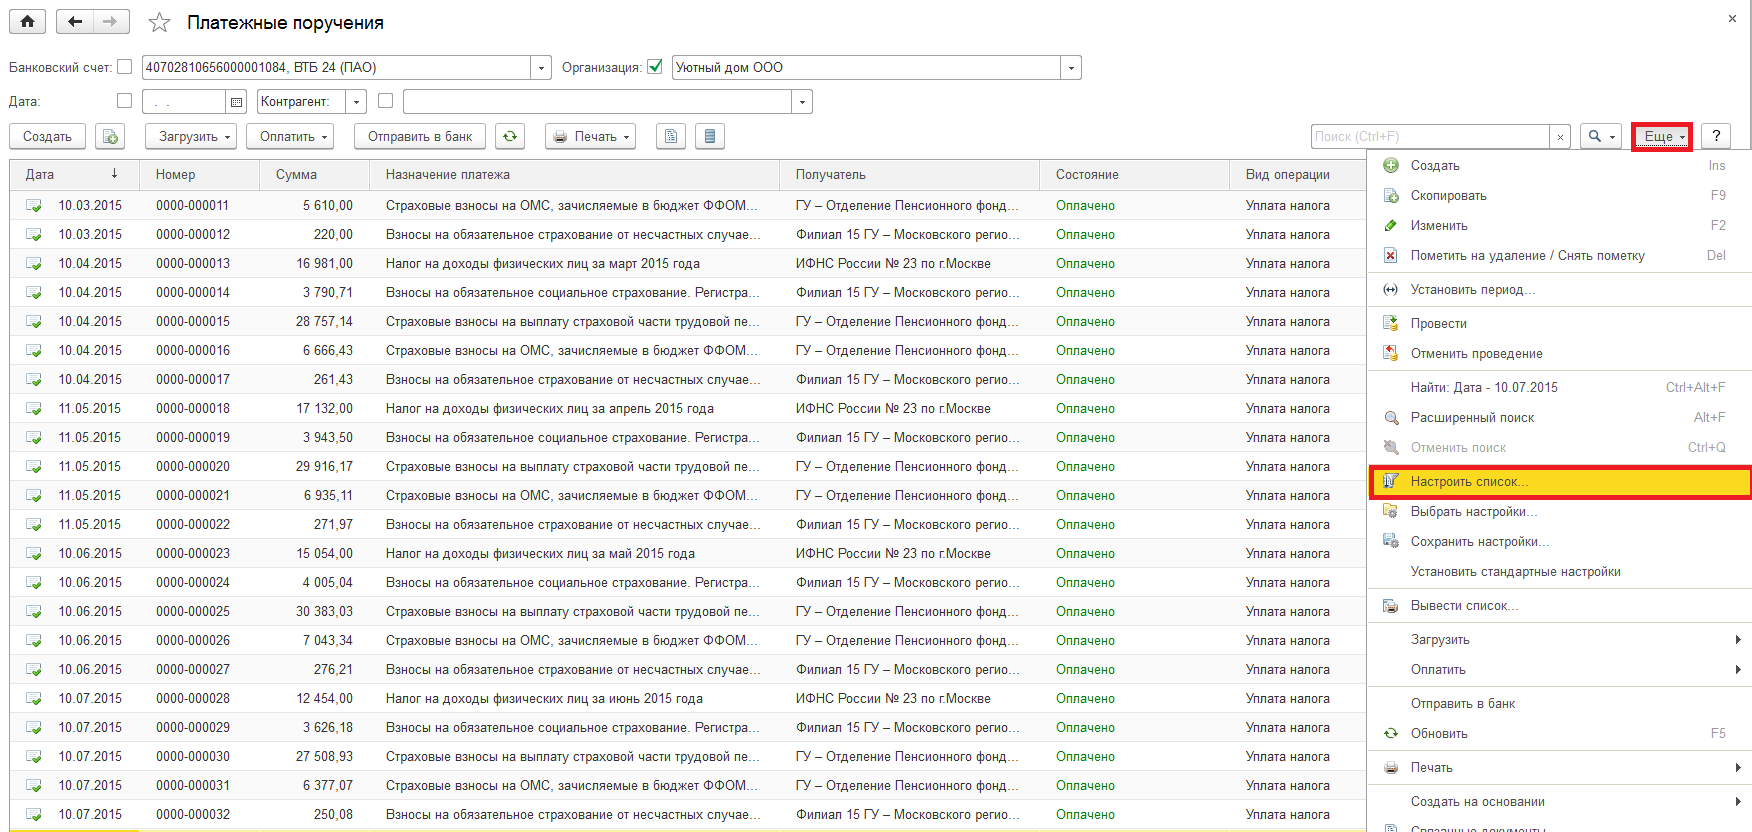Select Установить стандартные настройки menu entry
The image size is (1752, 832).
coord(1559,571)
